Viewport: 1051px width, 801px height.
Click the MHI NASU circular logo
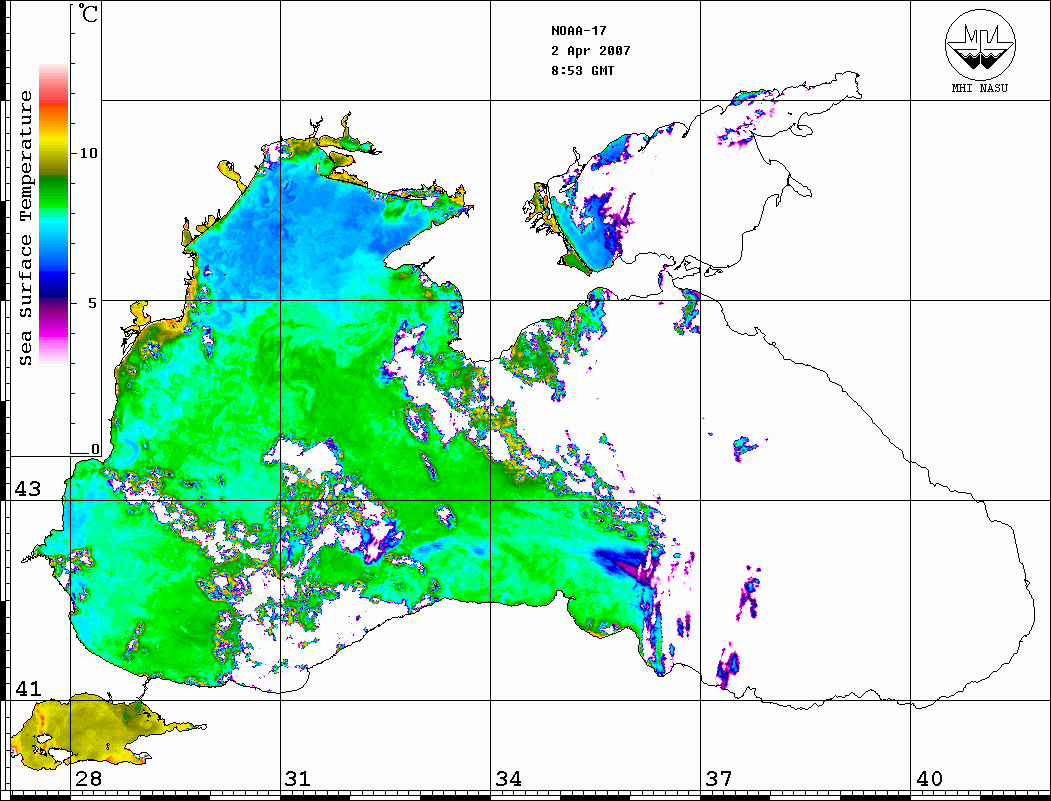click(980, 44)
